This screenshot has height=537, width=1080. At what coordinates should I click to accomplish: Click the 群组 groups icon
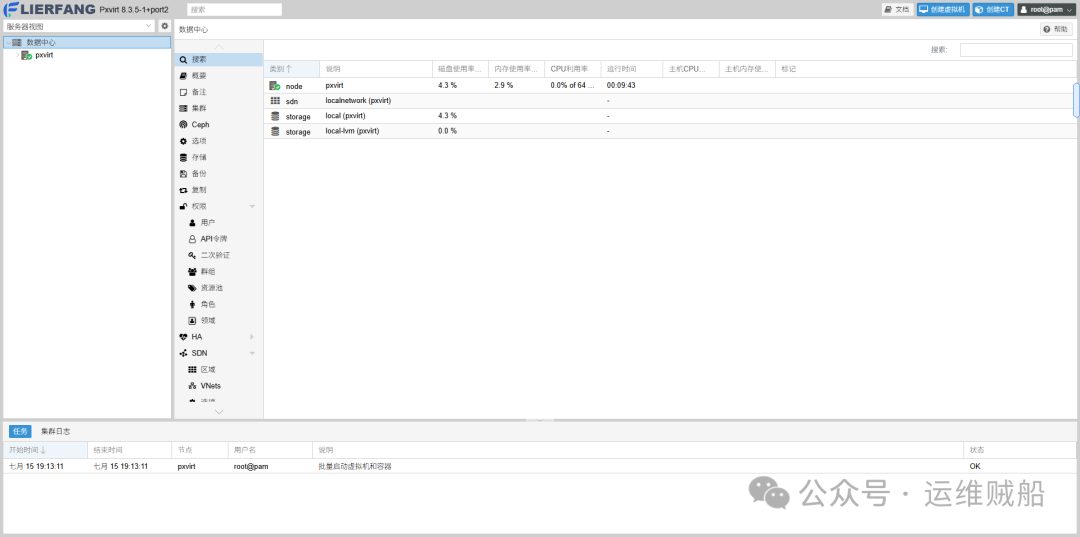[x=192, y=272]
